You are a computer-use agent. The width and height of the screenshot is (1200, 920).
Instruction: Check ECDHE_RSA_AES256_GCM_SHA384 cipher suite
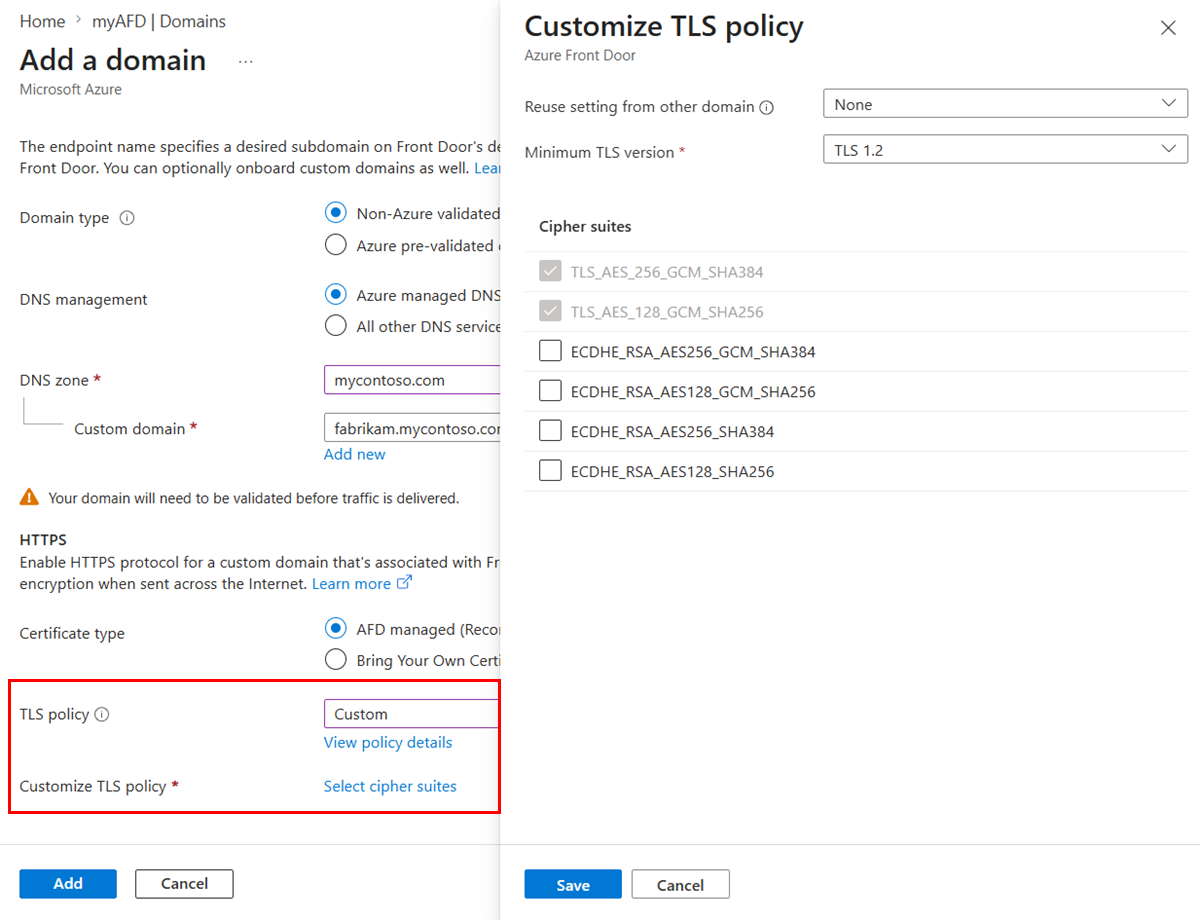[550, 351]
